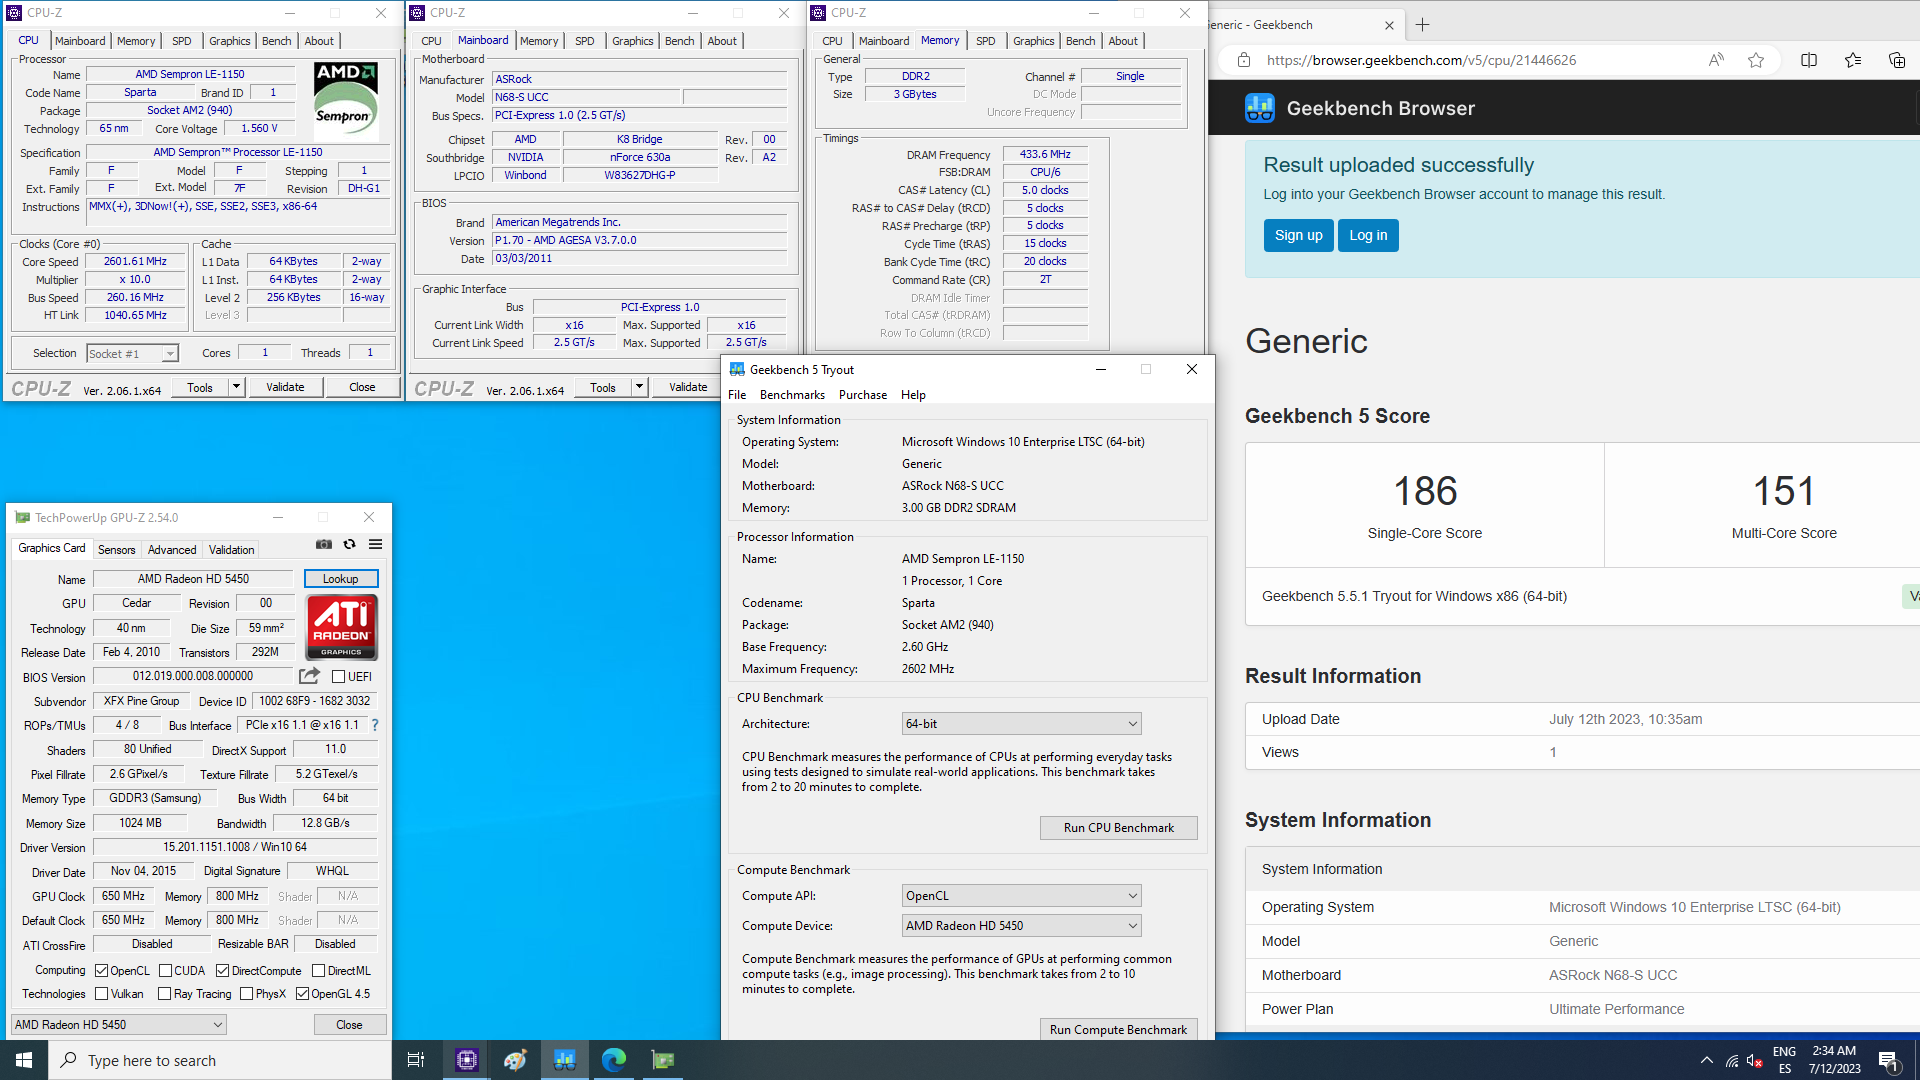Open the Windows Start menu
Screen dimensions: 1920x1080
pos(24,1060)
